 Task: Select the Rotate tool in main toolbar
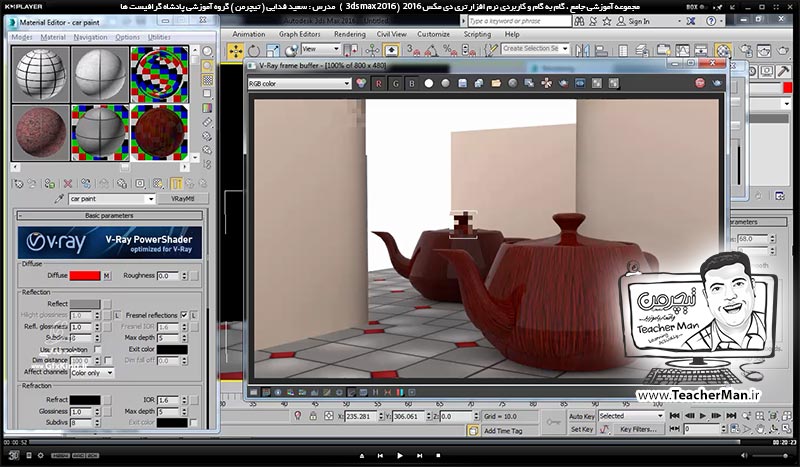pos(254,51)
